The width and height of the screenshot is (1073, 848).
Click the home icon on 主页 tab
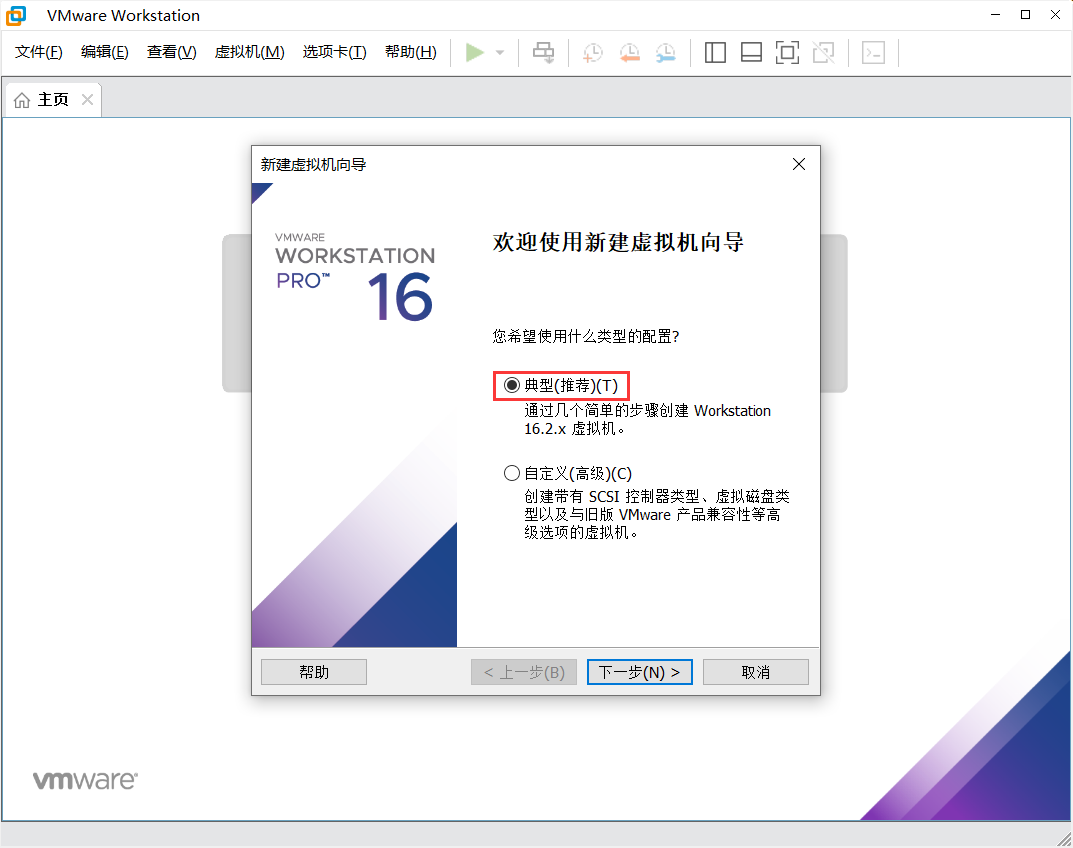click(x=22, y=100)
